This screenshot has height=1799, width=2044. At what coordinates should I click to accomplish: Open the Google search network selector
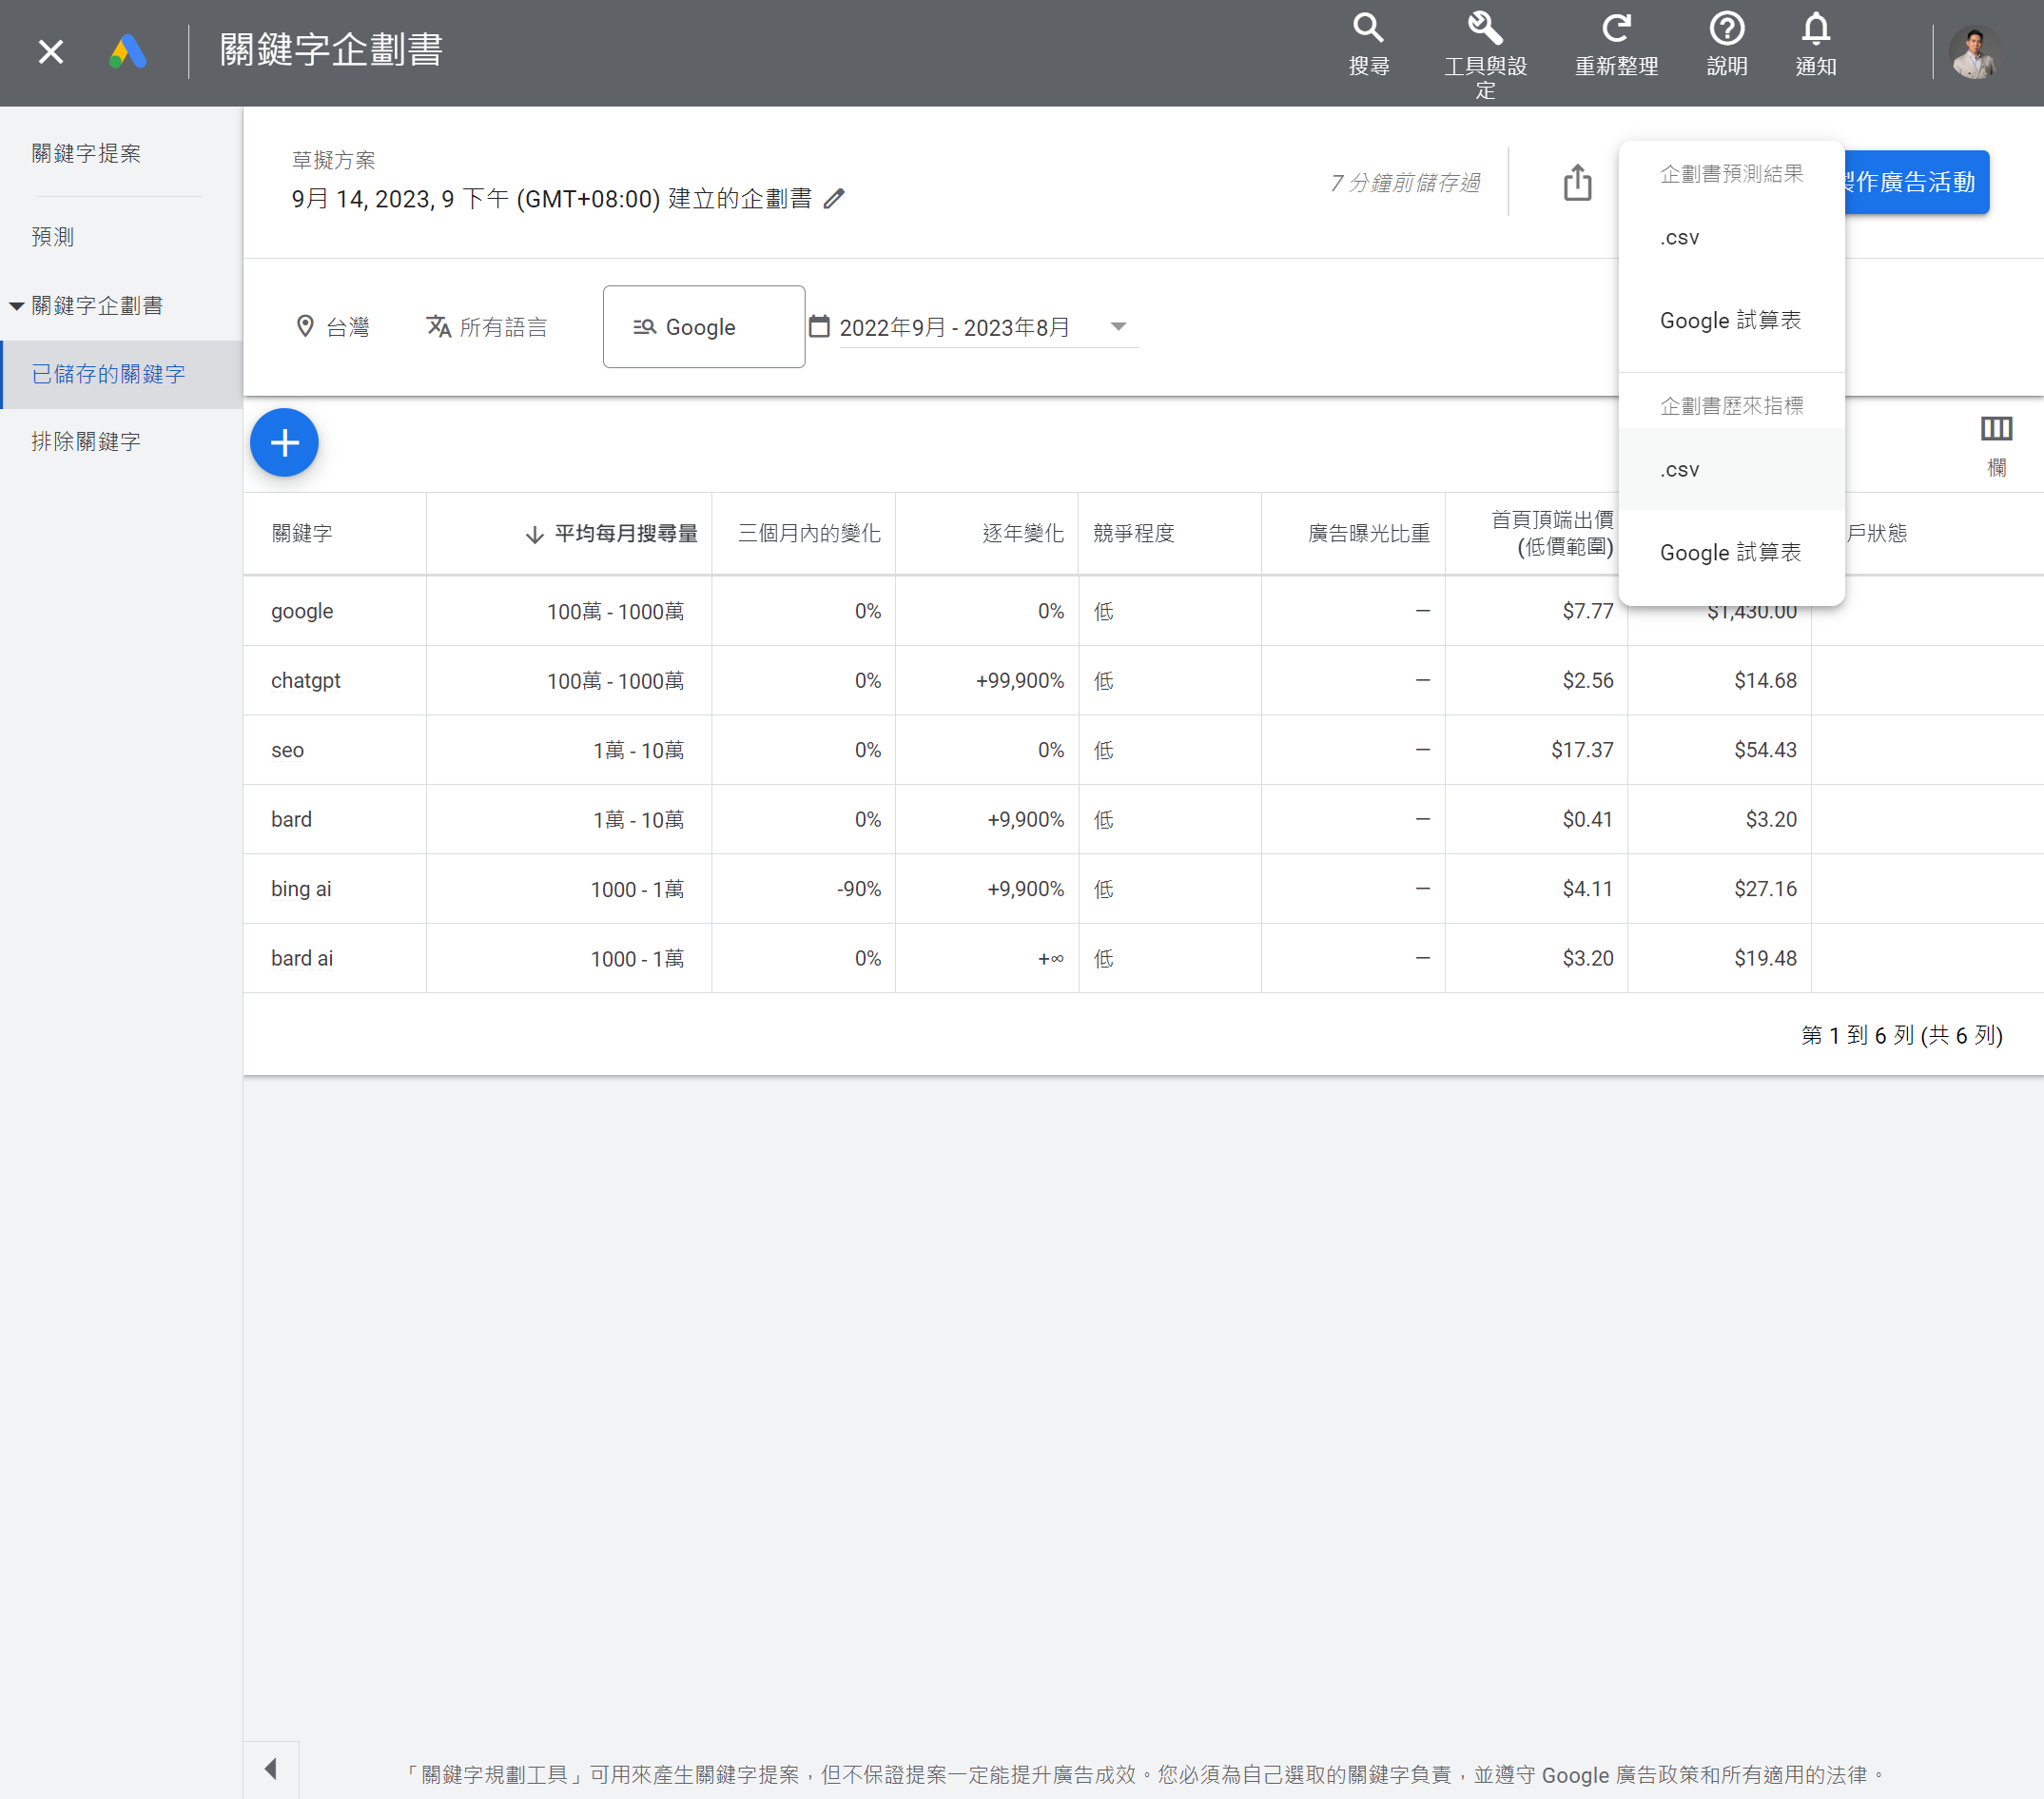click(703, 327)
